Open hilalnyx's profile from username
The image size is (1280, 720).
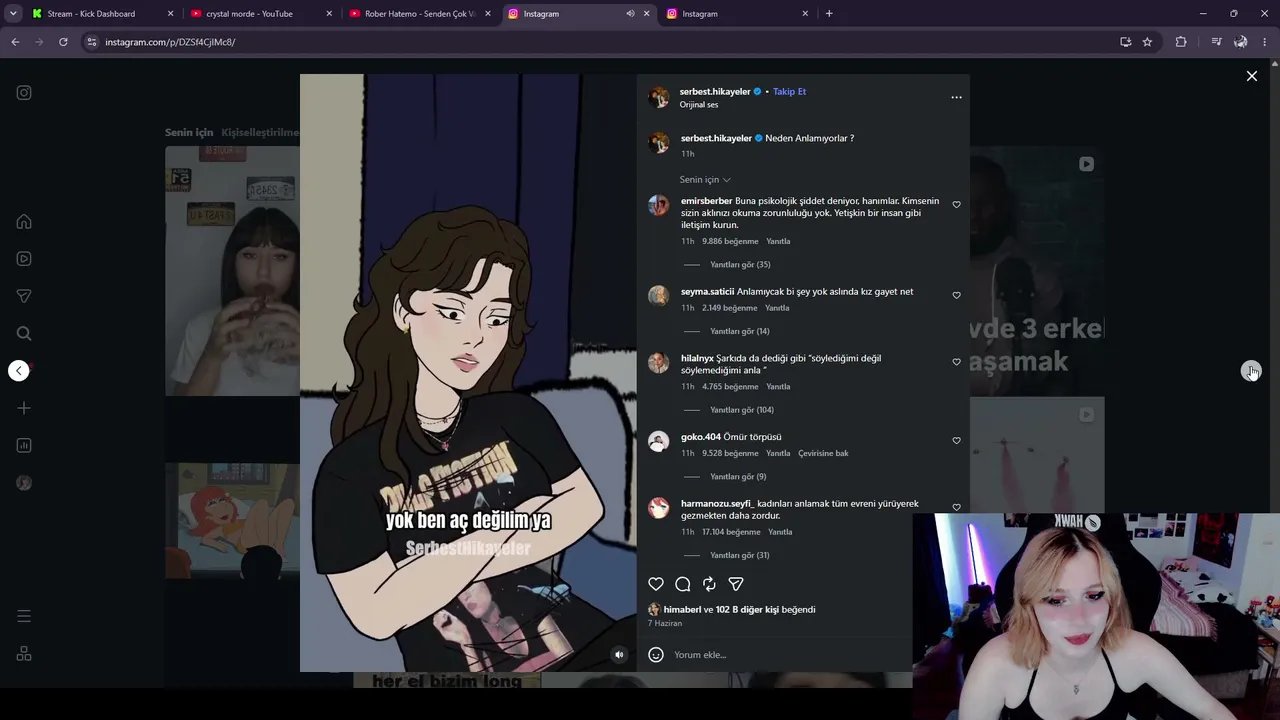[697, 359]
